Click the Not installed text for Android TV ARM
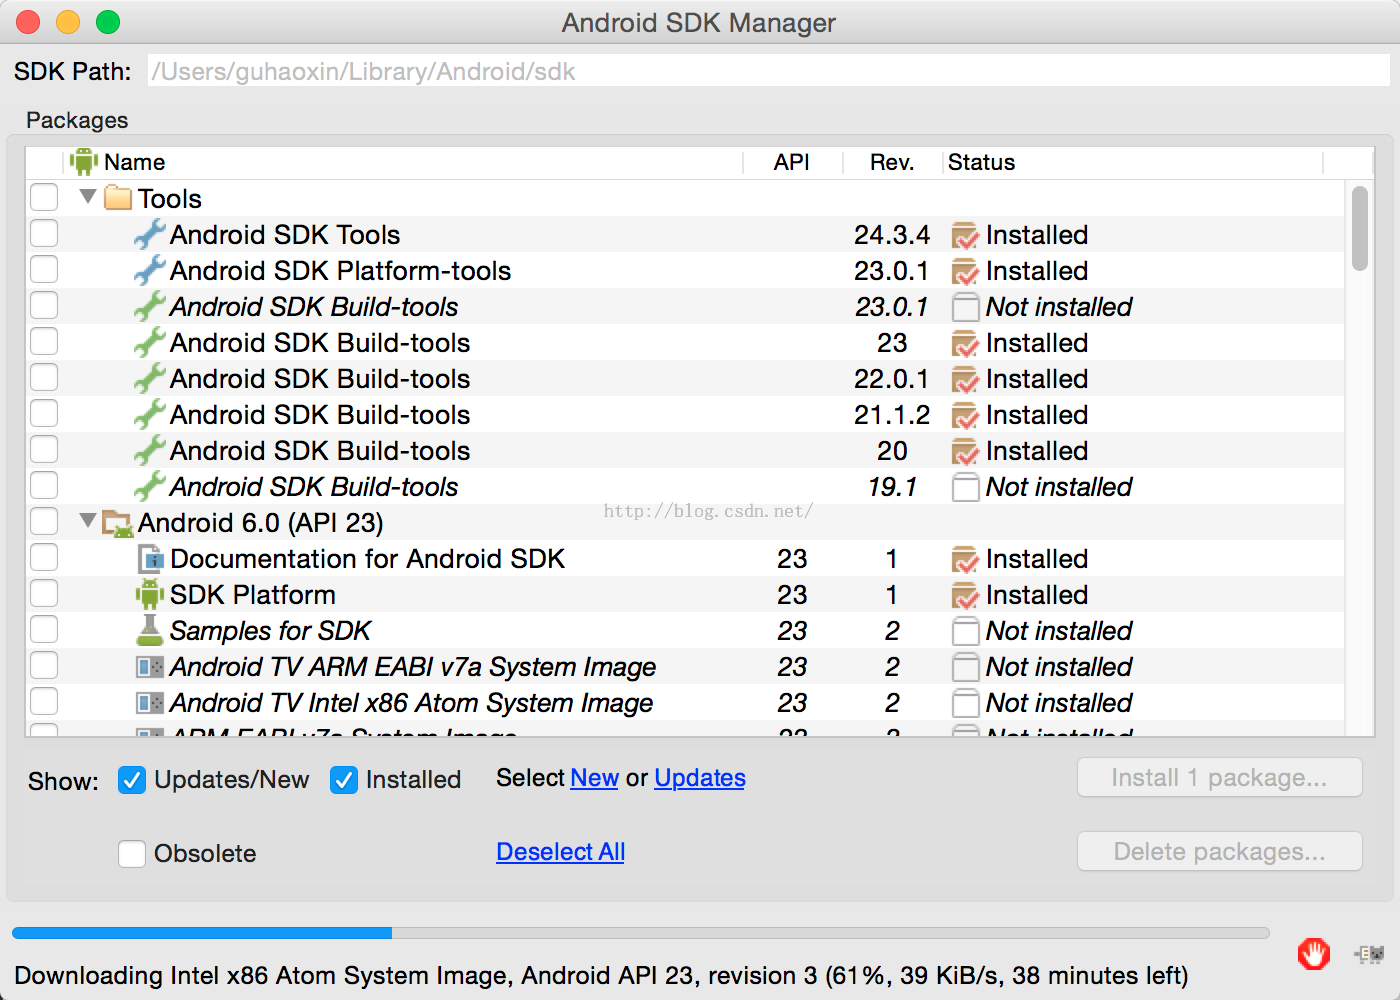1400x1000 pixels. pos(1059,667)
